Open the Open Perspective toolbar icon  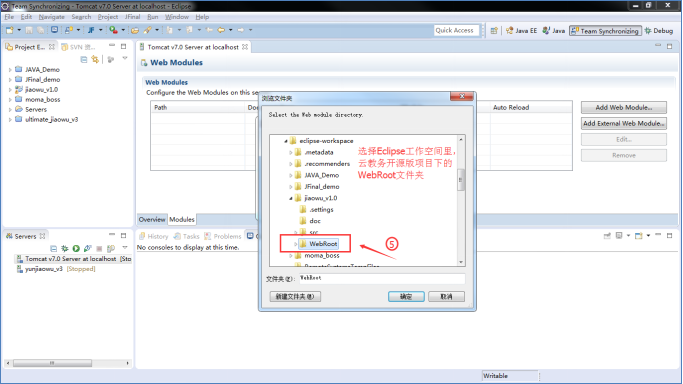[x=494, y=30]
